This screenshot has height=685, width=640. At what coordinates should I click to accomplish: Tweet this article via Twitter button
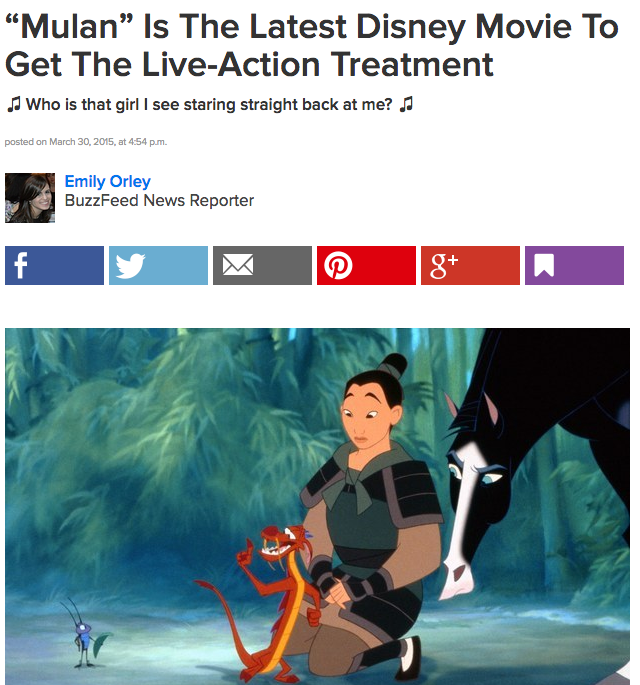click(158, 265)
